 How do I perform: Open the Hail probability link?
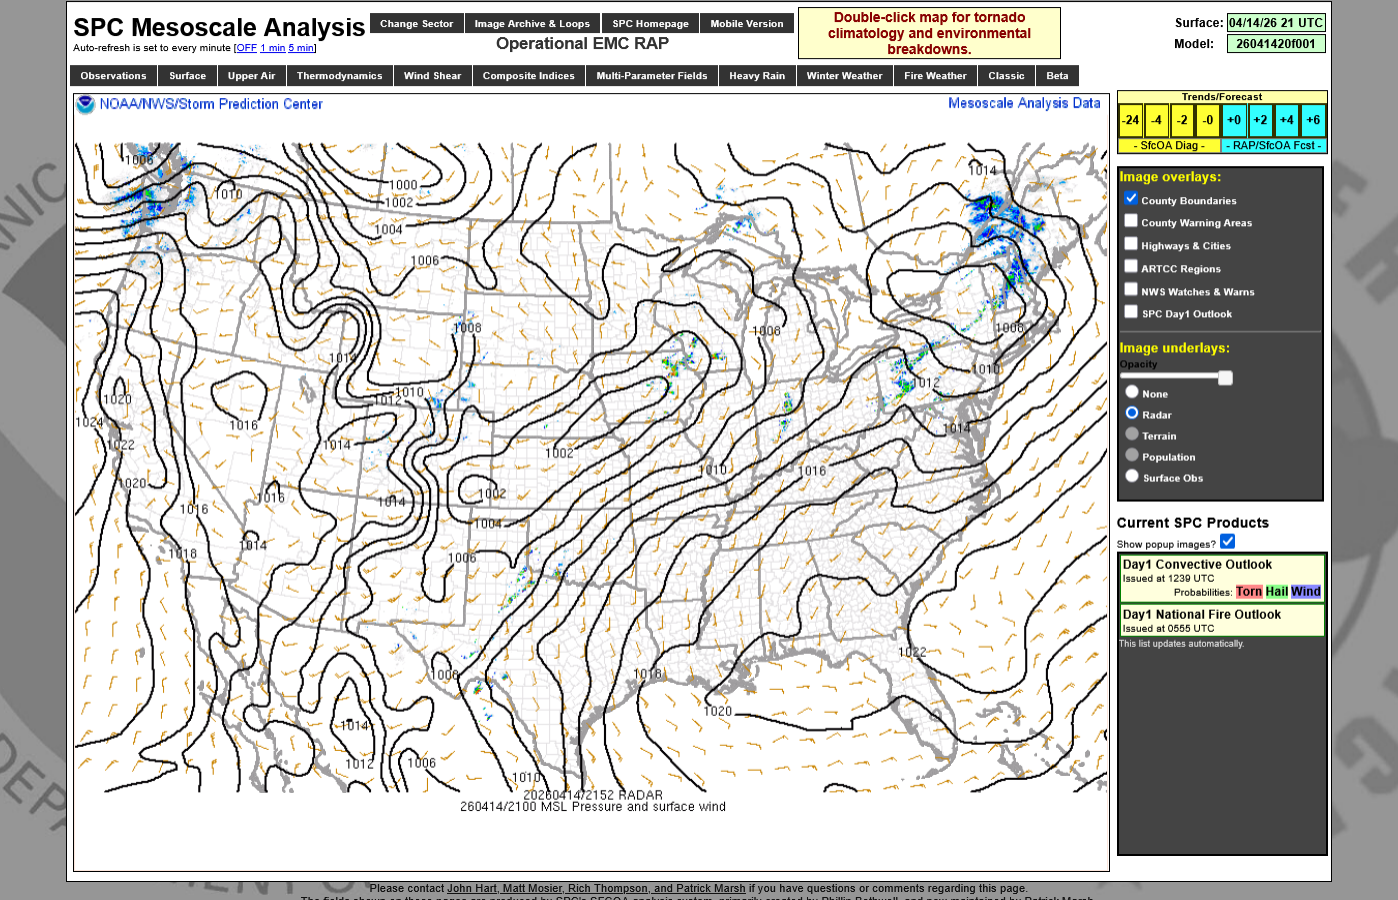1277,592
